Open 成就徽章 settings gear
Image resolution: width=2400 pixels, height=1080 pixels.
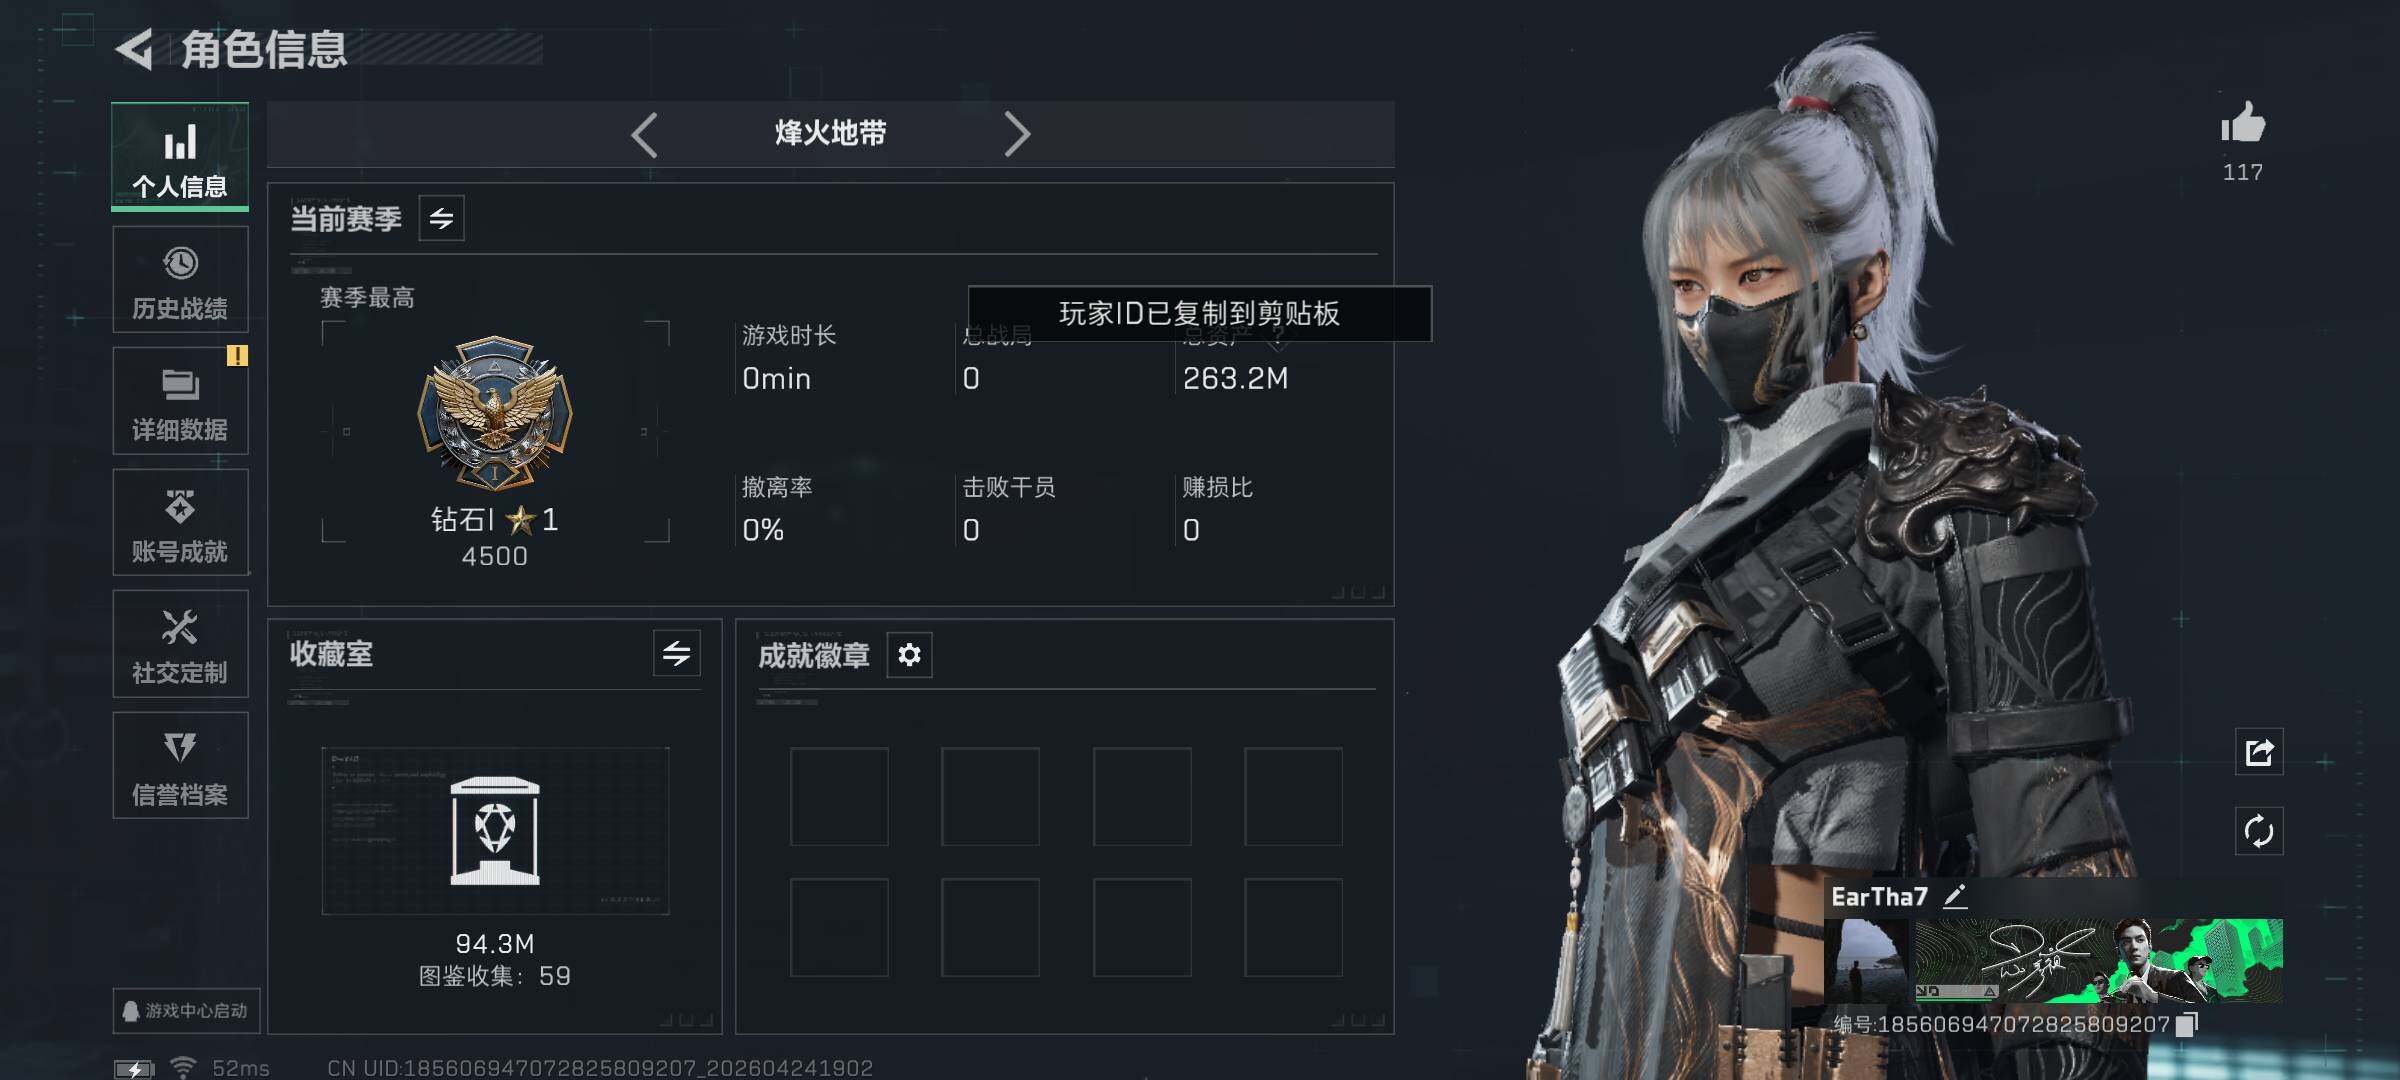(909, 655)
